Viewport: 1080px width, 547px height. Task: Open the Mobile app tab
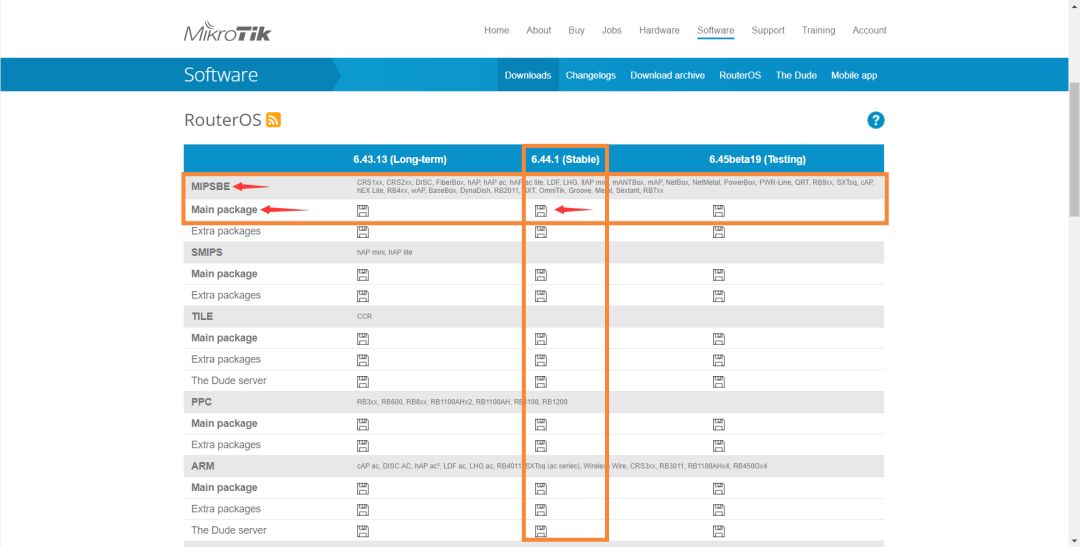[x=854, y=75]
